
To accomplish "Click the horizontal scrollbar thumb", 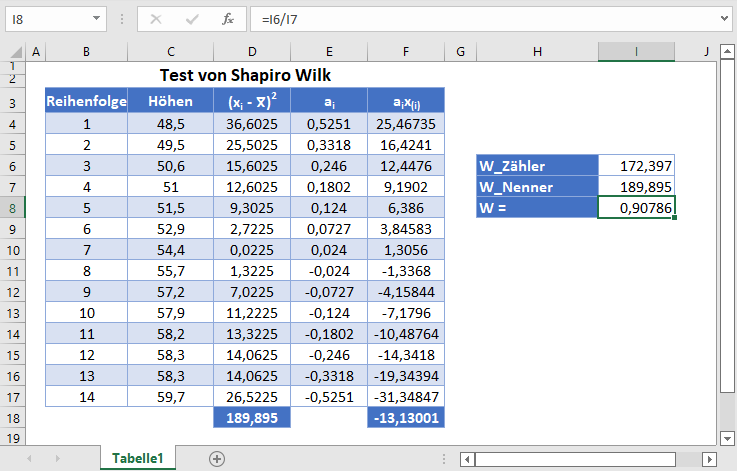I will (x=575, y=459).
